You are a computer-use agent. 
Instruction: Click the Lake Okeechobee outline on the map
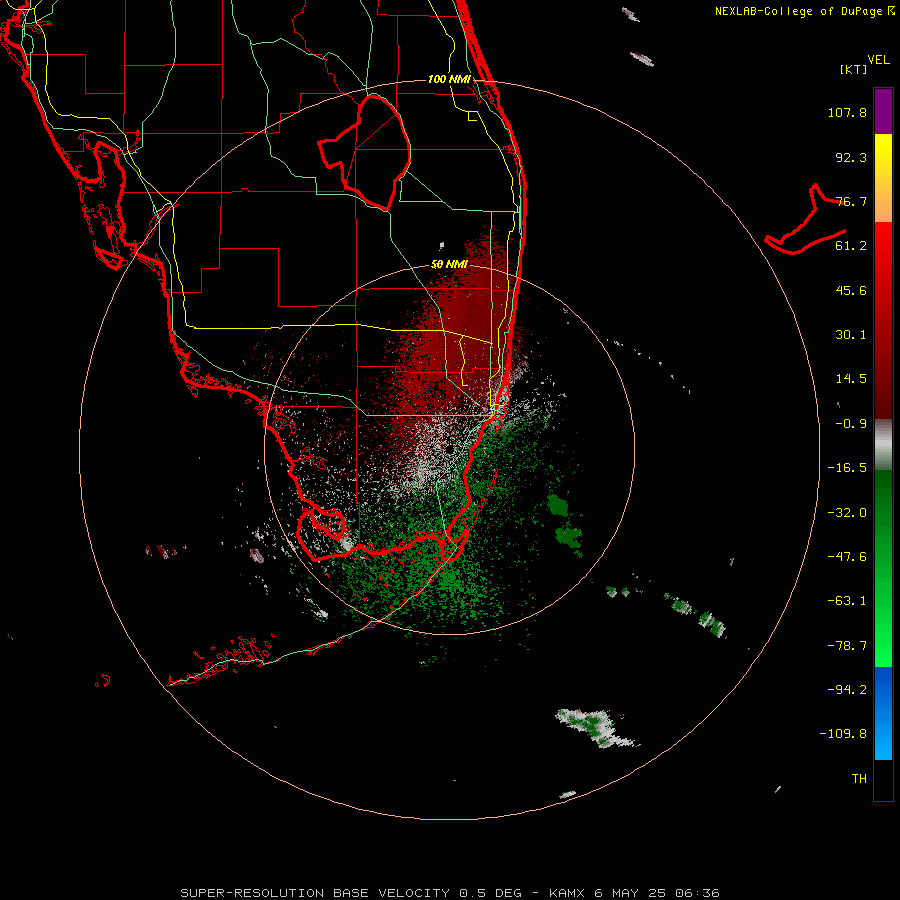[365, 153]
